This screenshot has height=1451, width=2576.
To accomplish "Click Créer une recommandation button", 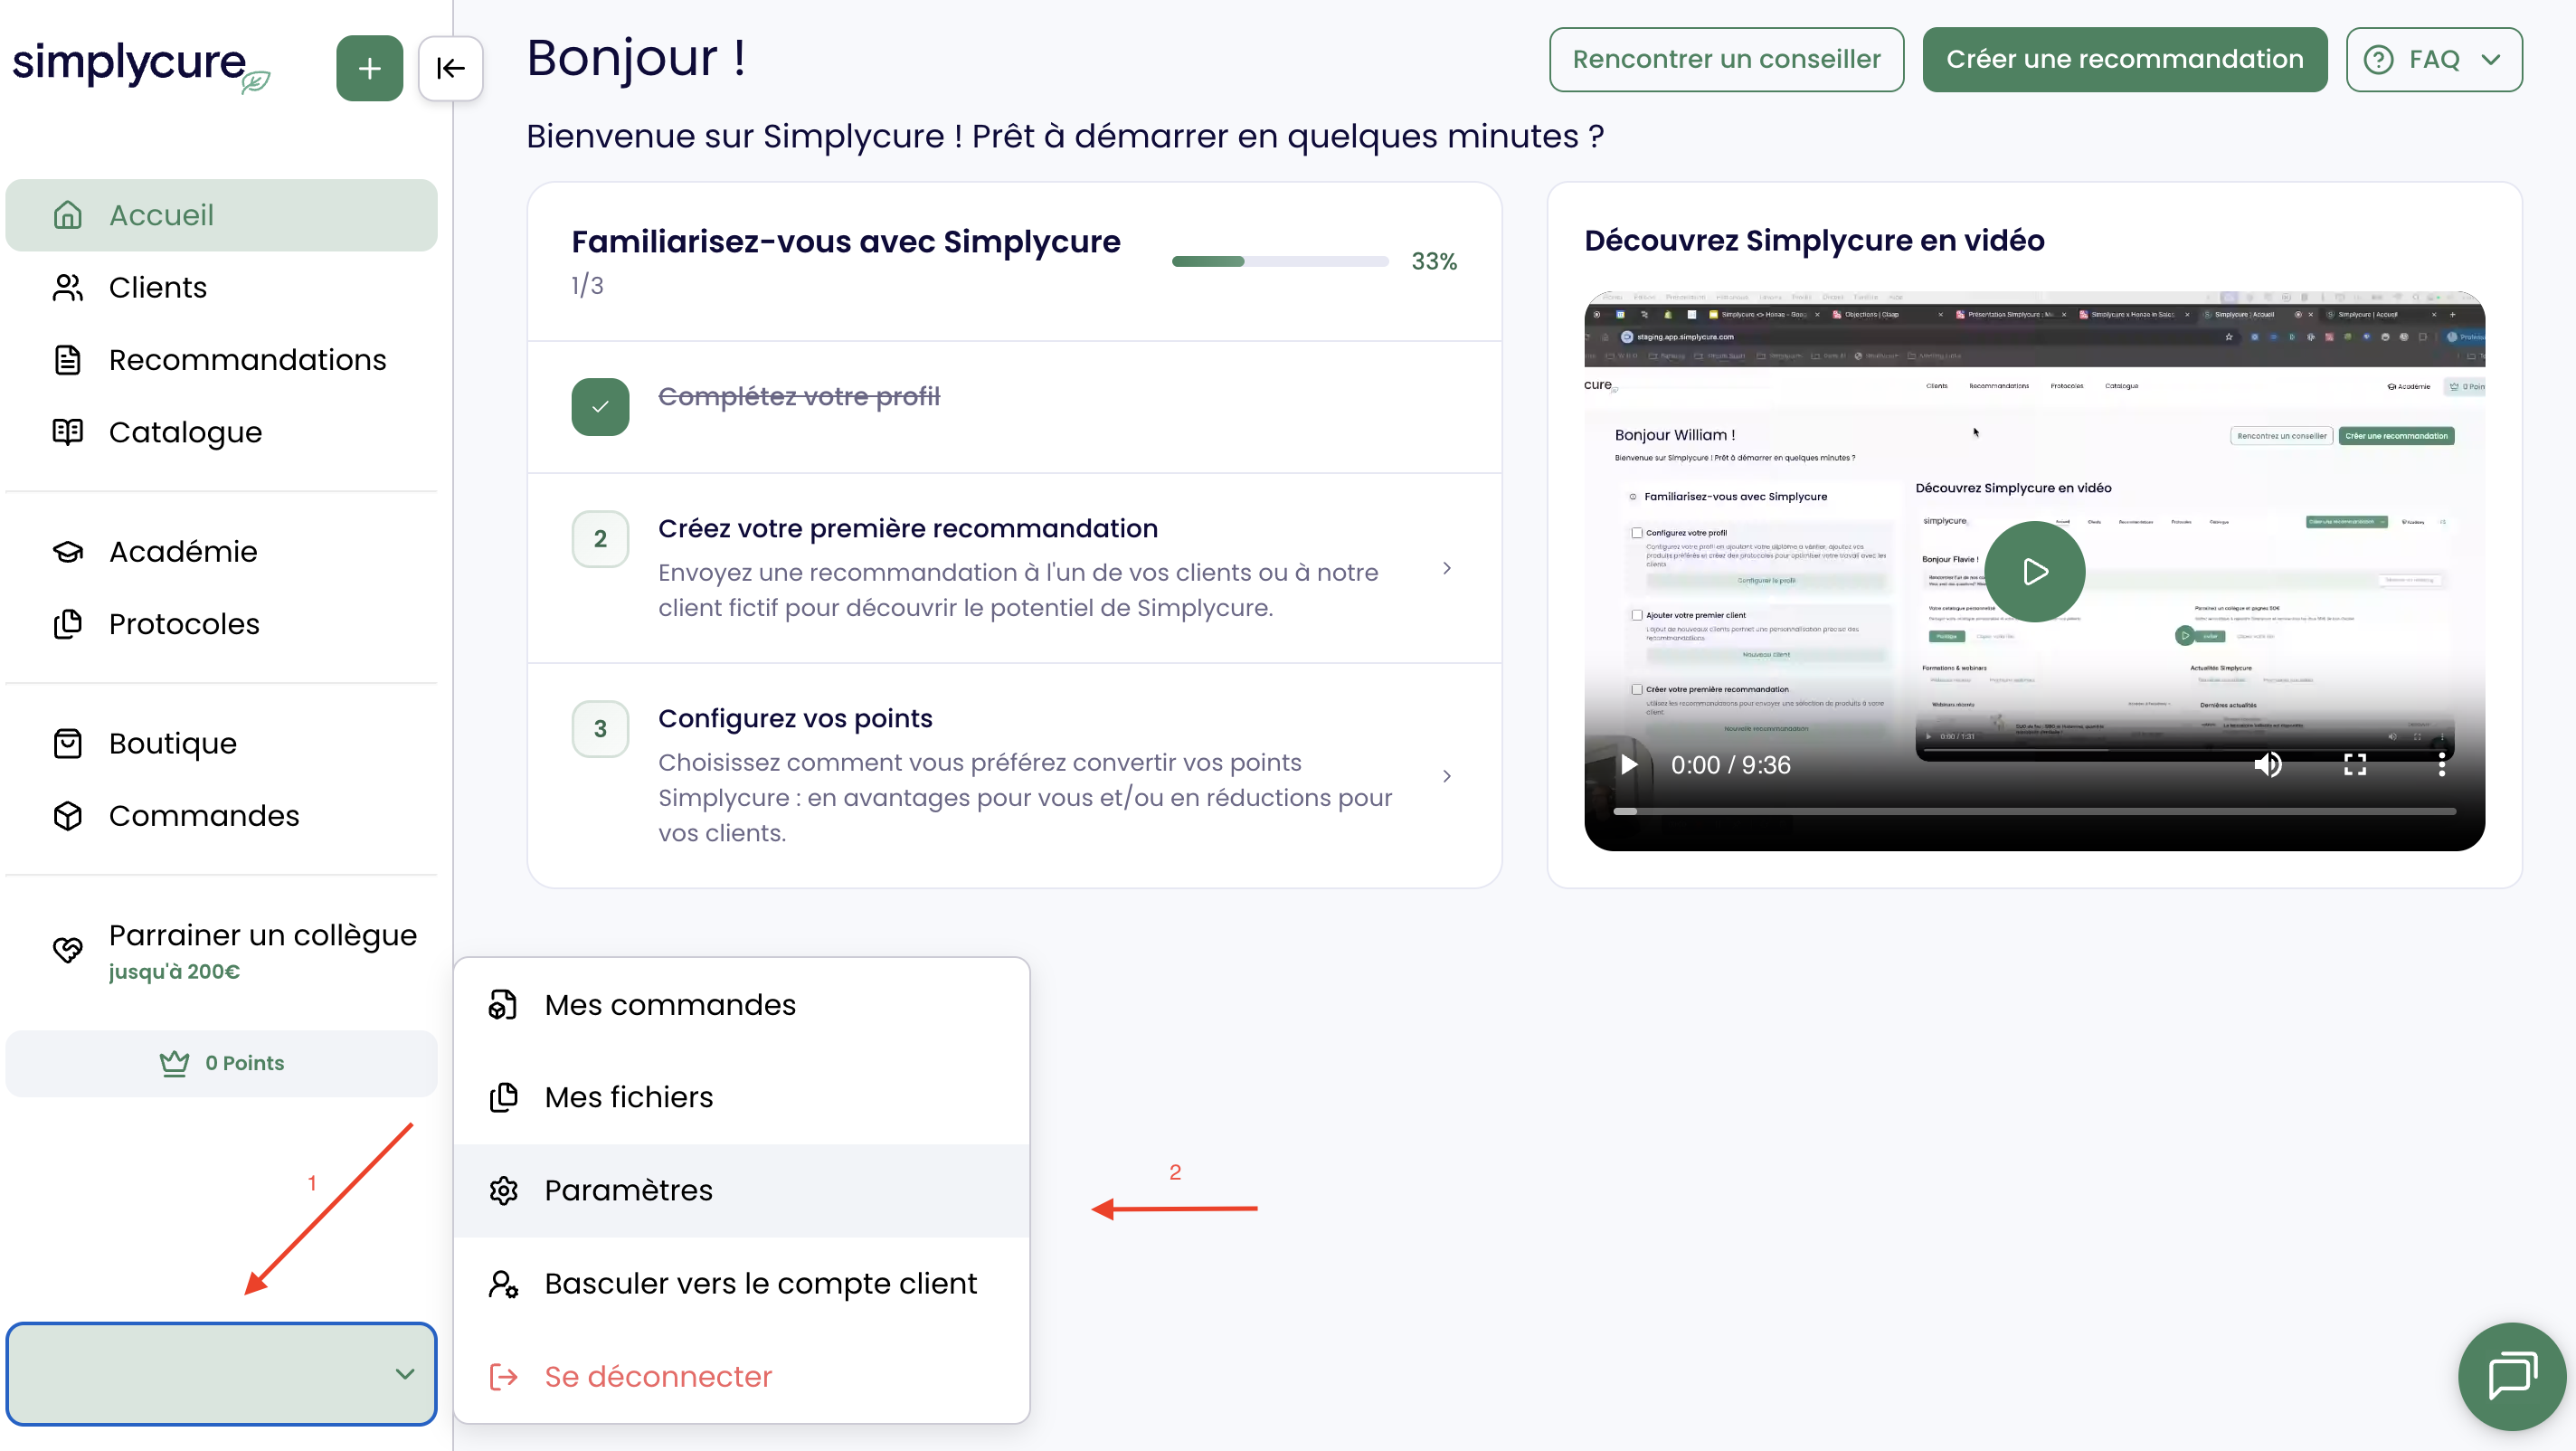I will pyautogui.click(x=2124, y=59).
